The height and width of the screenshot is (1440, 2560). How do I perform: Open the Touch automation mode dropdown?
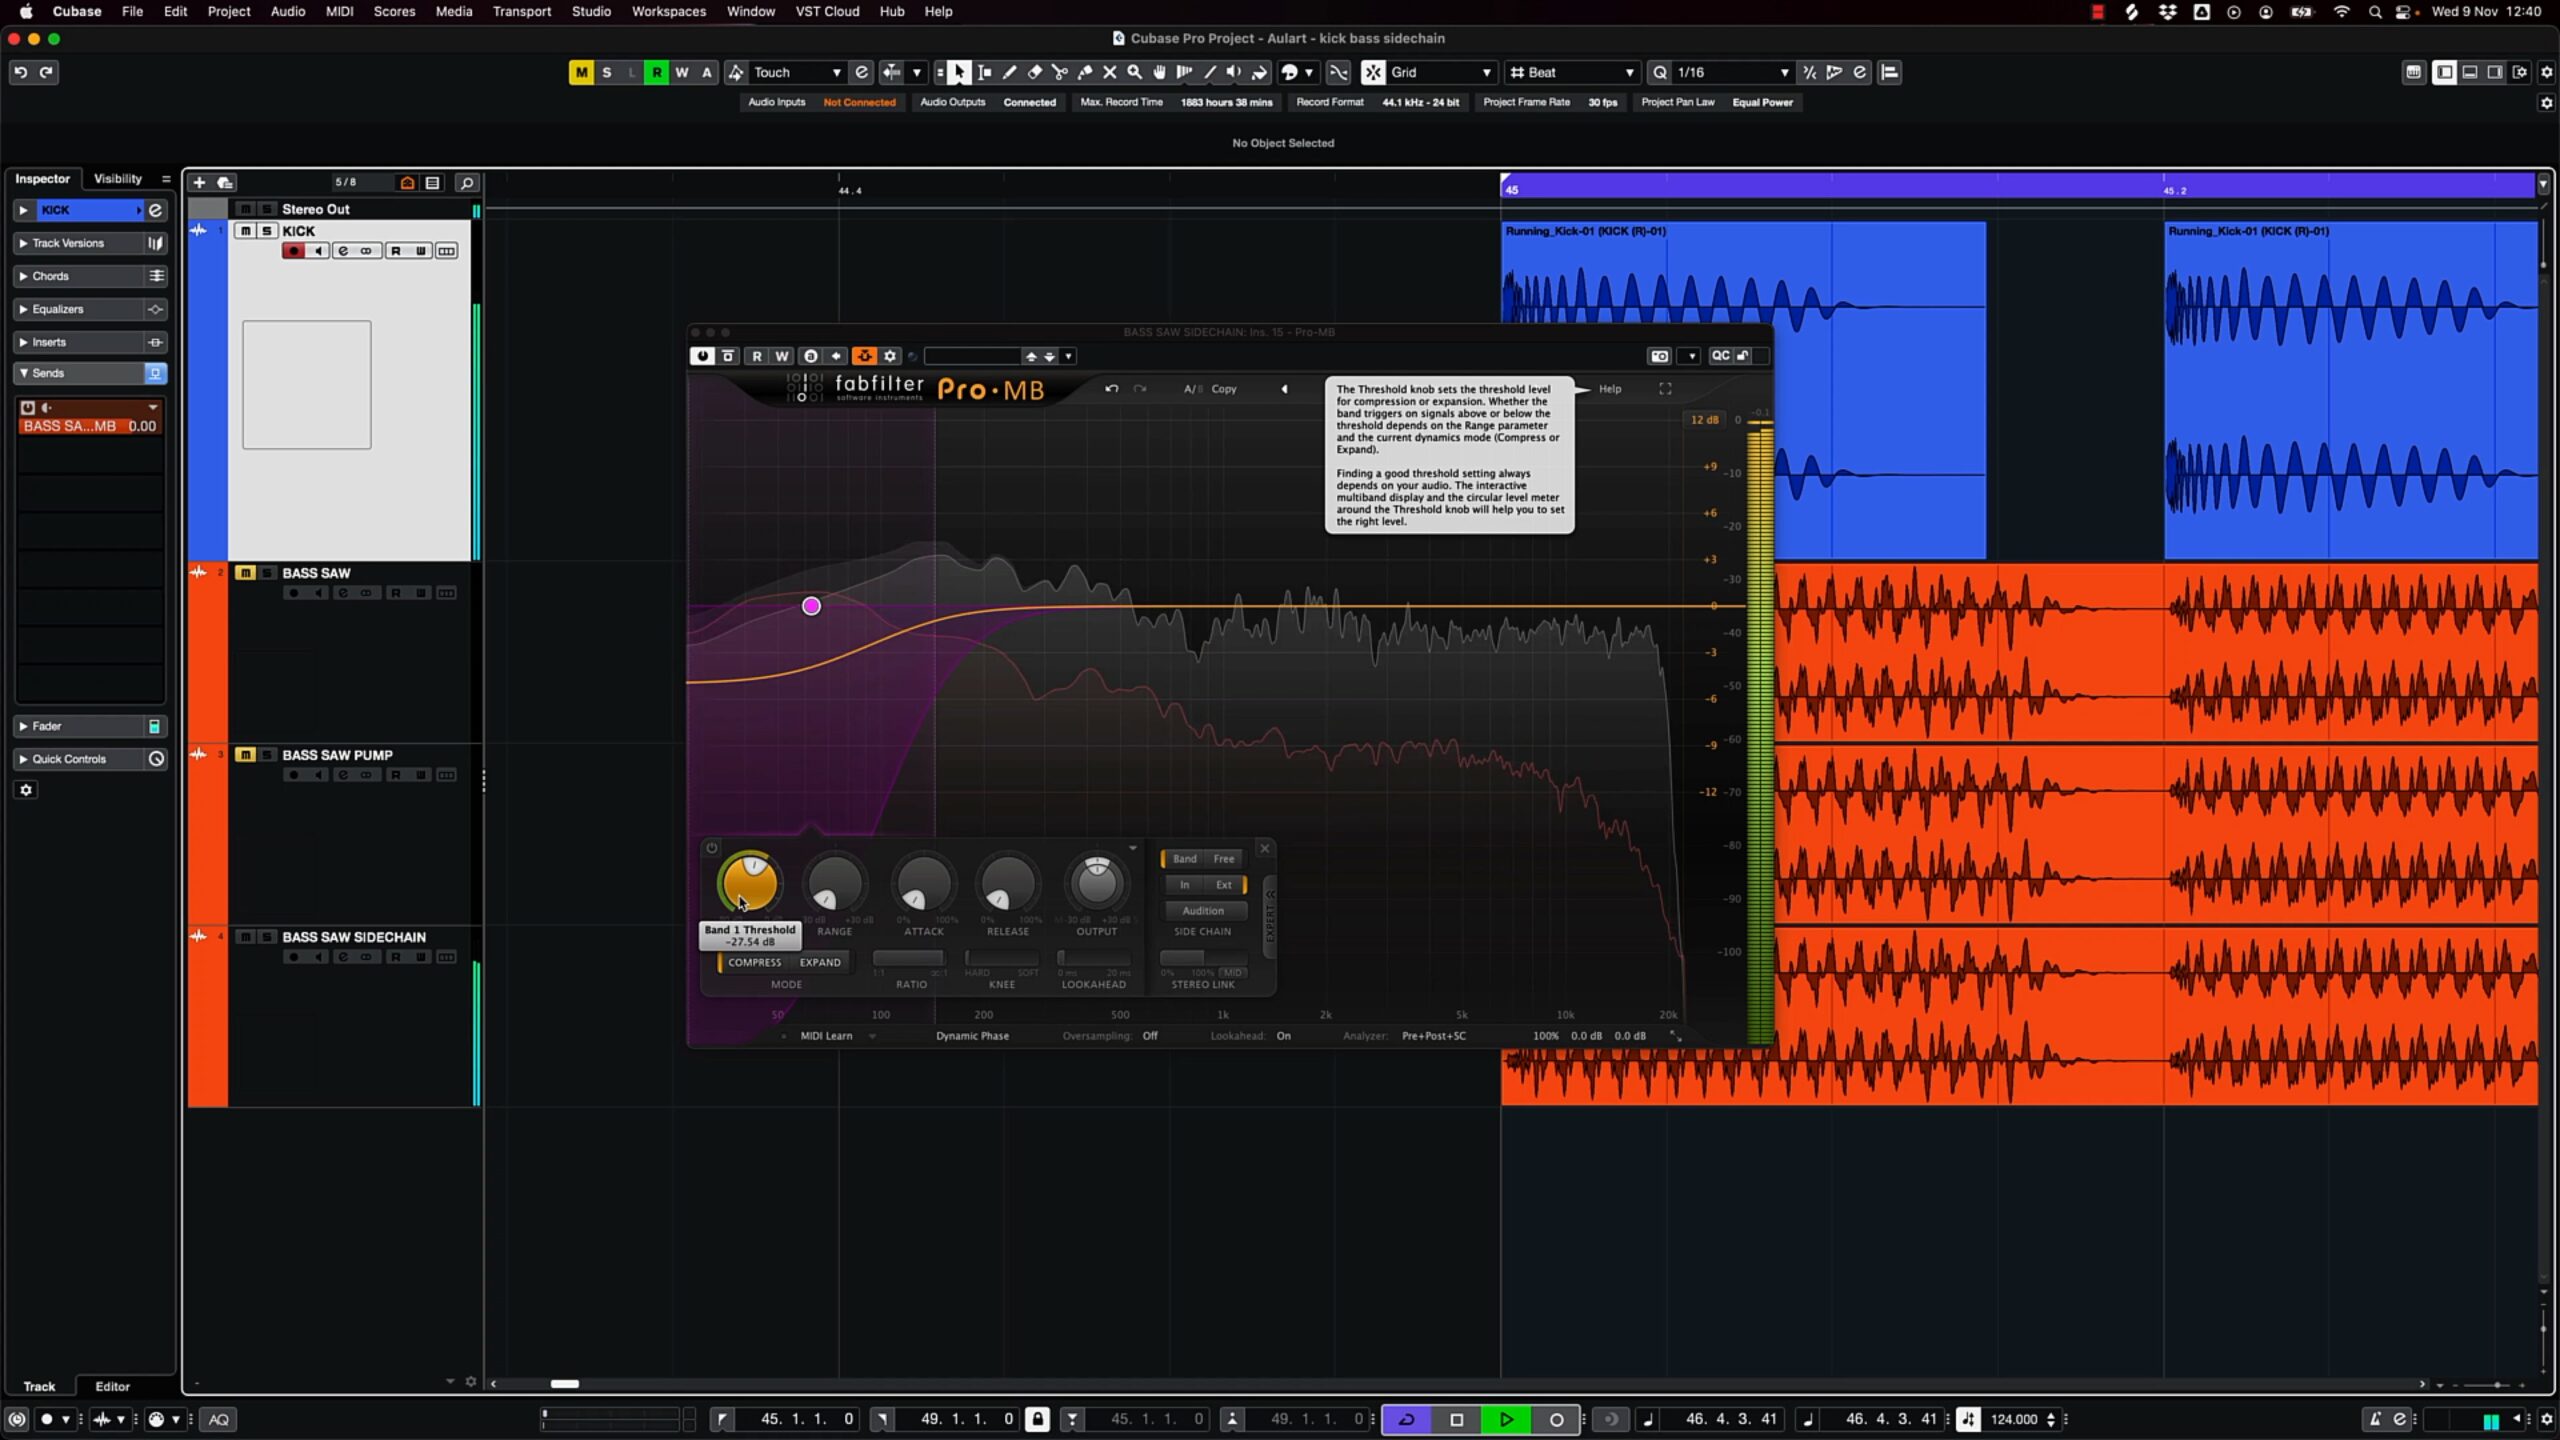coord(797,72)
